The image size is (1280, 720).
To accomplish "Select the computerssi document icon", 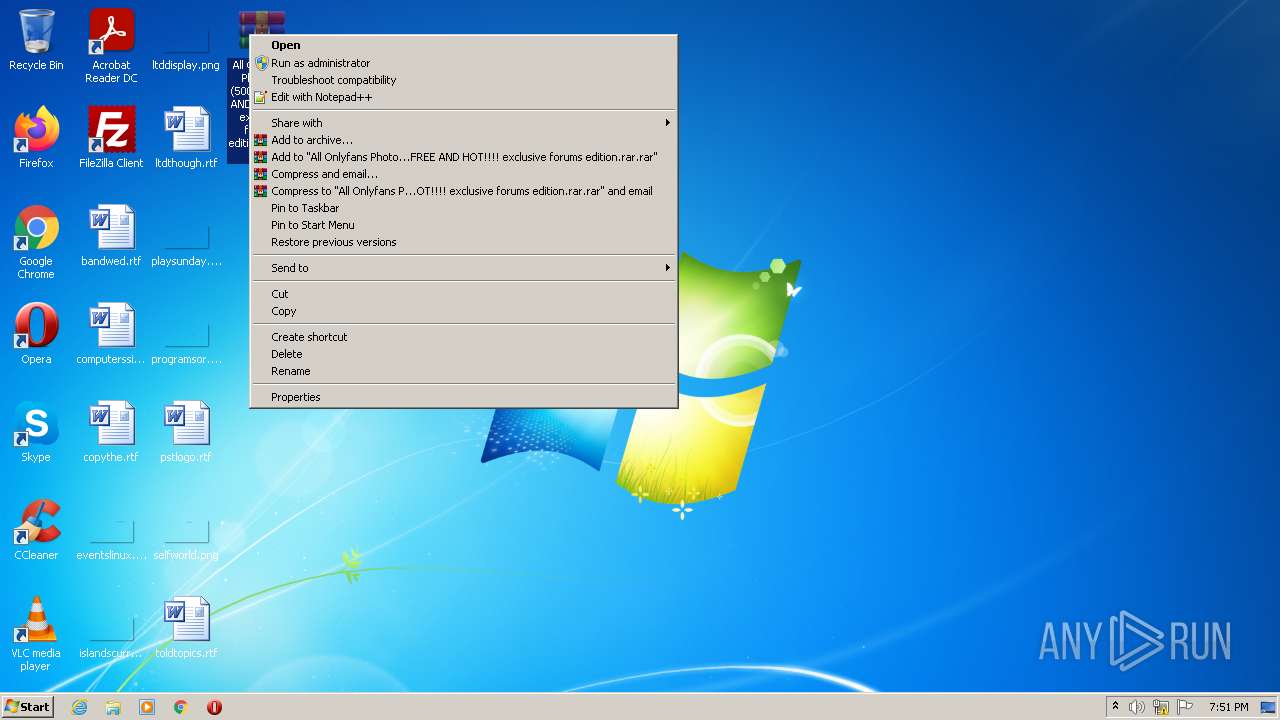I will [x=111, y=334].
